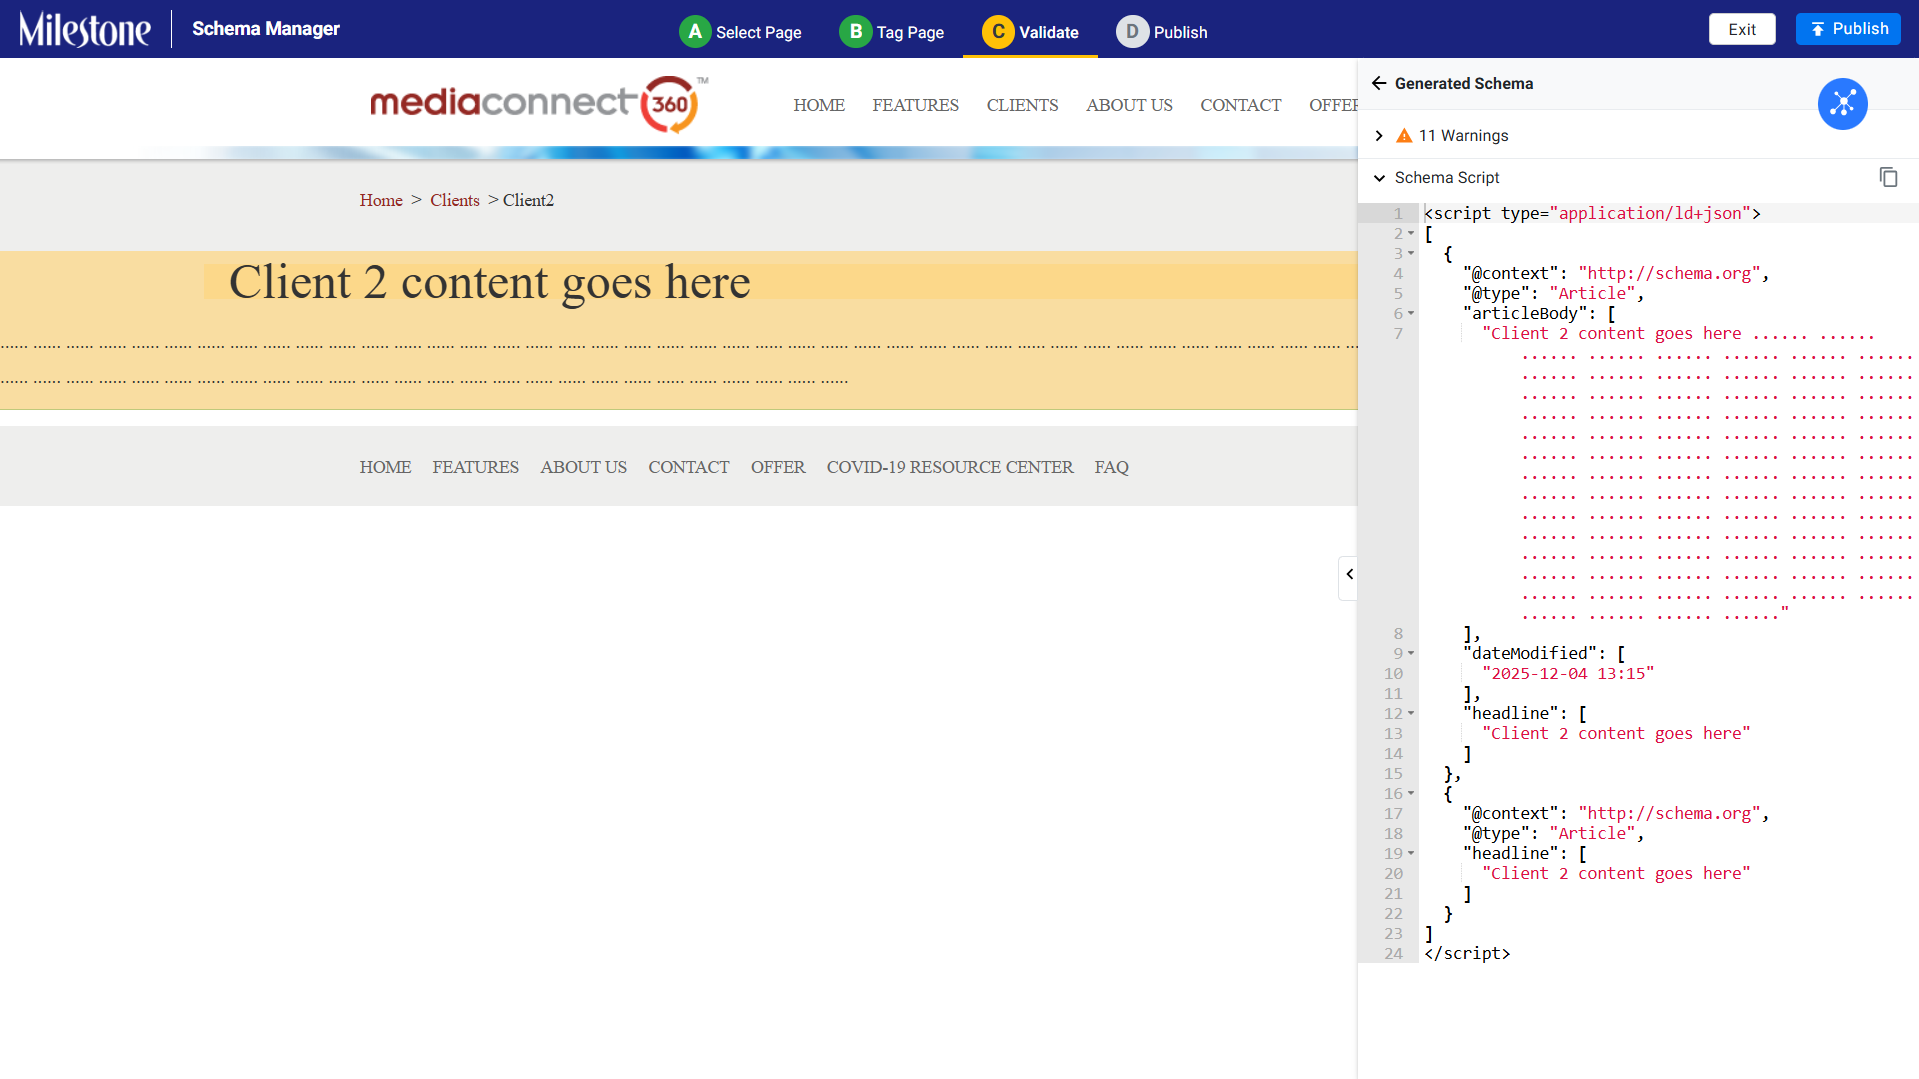The height and width of the screenshot is (1079, 1919).
Task: Click the Schema Manager title
Action: tap(266, 29)
